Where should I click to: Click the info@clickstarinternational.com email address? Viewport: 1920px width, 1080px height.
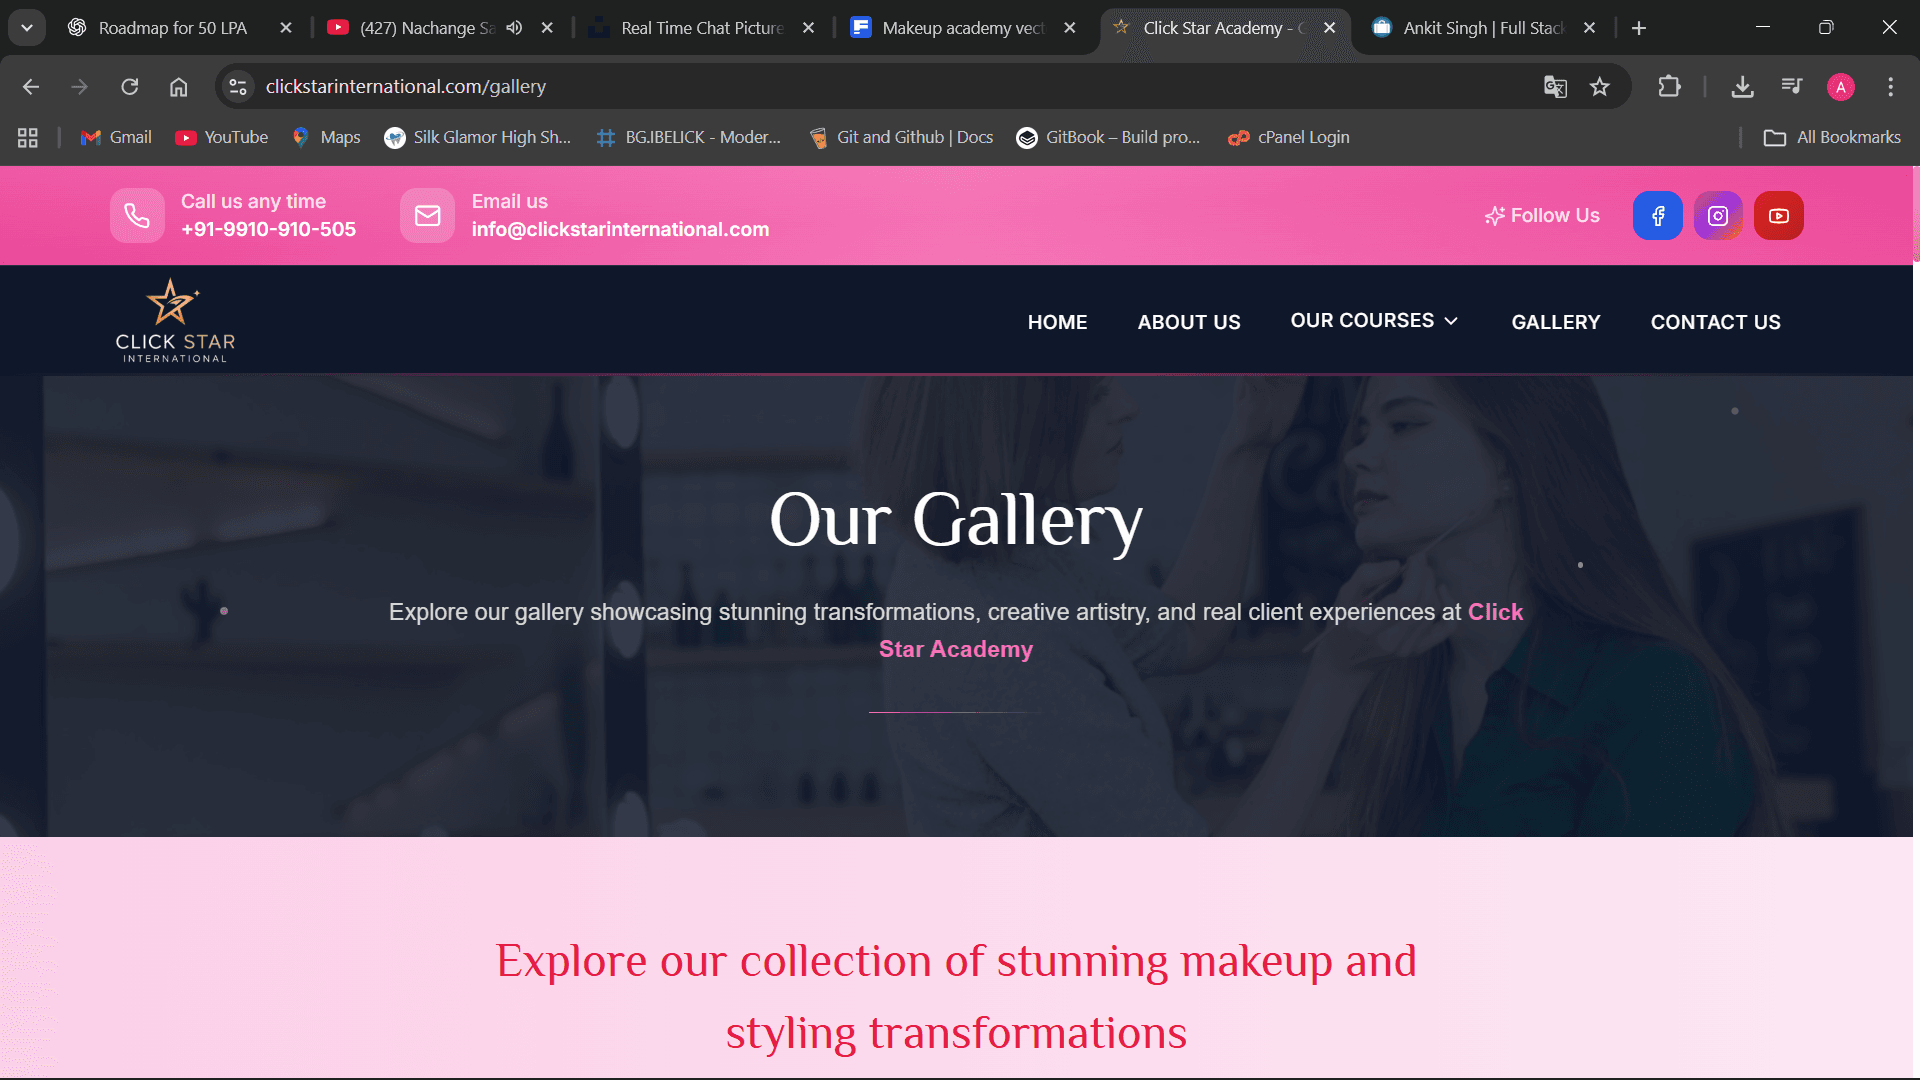pyautogui.click(x=620, y=230)
